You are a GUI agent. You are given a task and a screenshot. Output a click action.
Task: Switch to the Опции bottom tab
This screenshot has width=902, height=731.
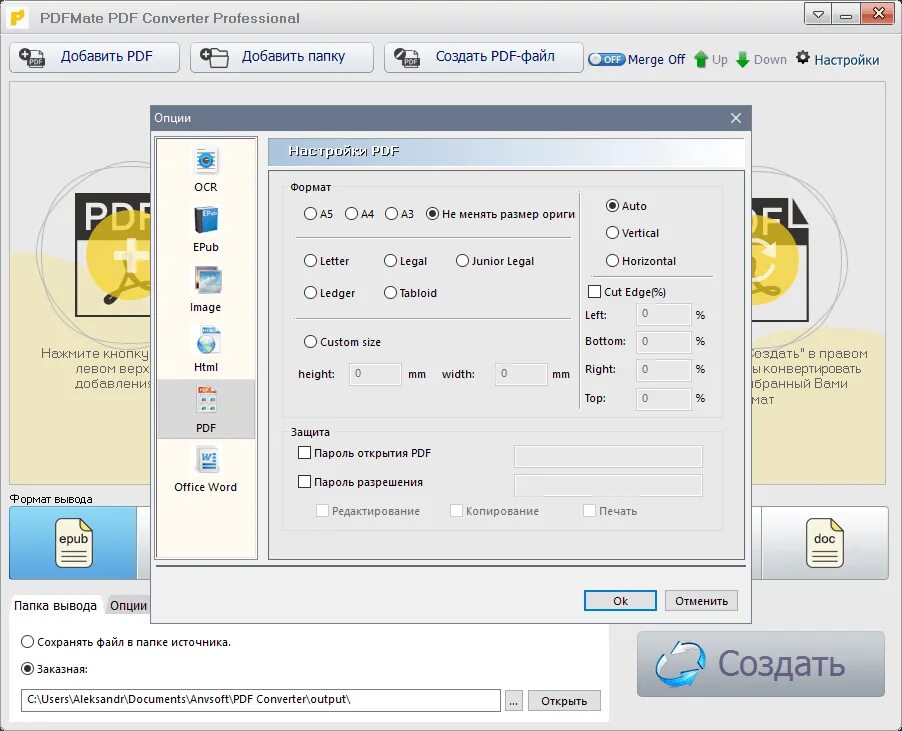tap(129, 606)
